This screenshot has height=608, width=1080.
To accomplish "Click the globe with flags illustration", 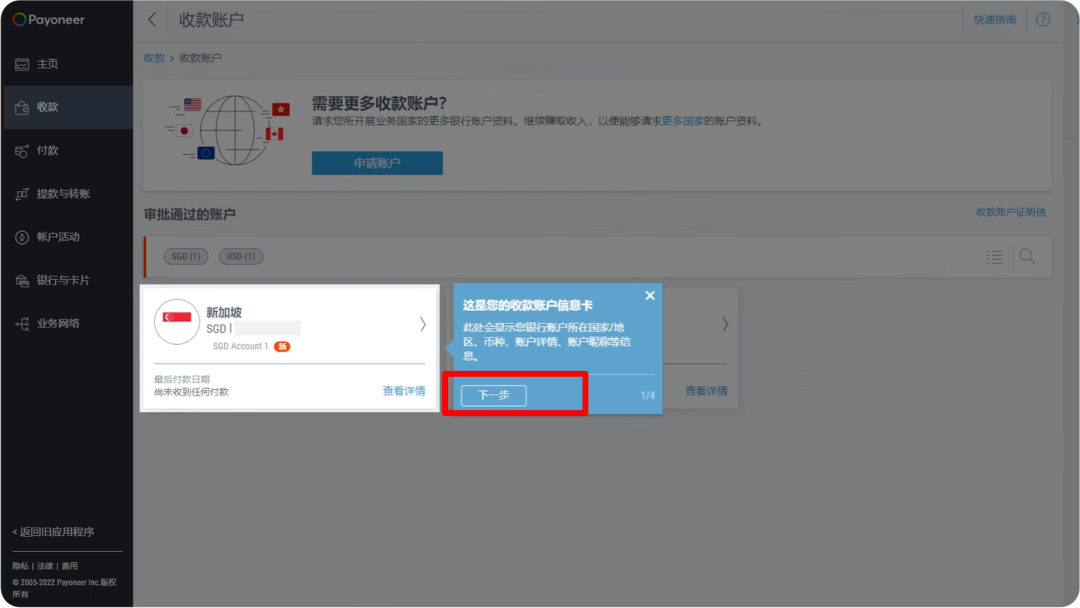I will click(229, 130).
